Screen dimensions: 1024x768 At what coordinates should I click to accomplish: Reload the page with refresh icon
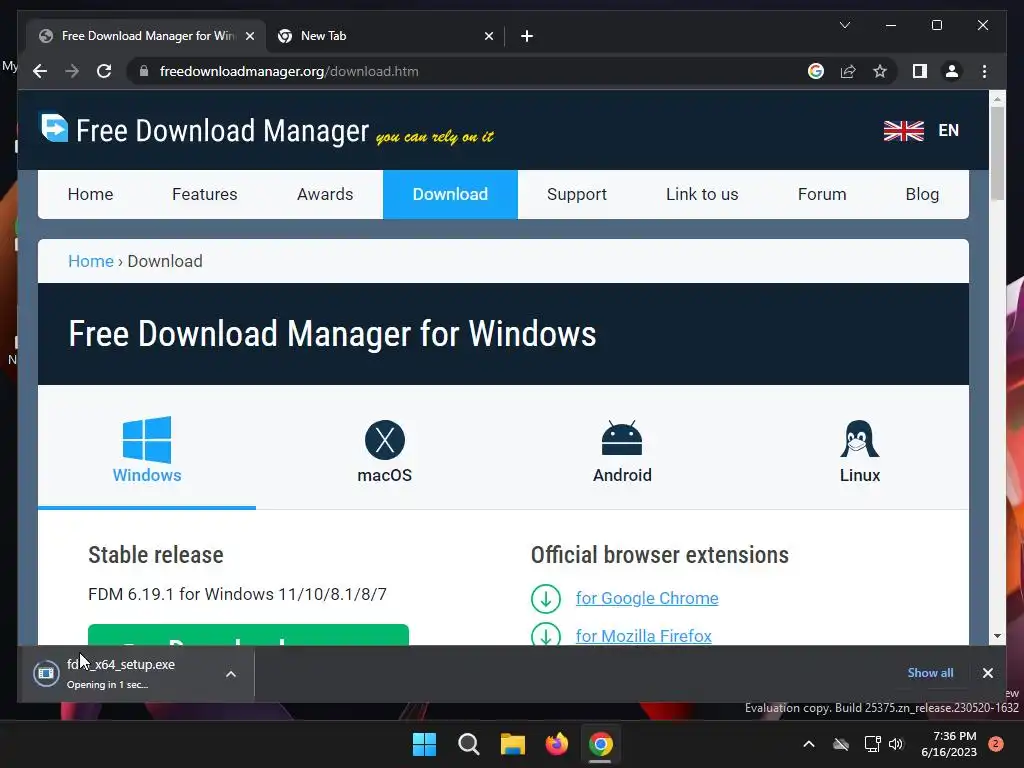[x=104, y=71]
